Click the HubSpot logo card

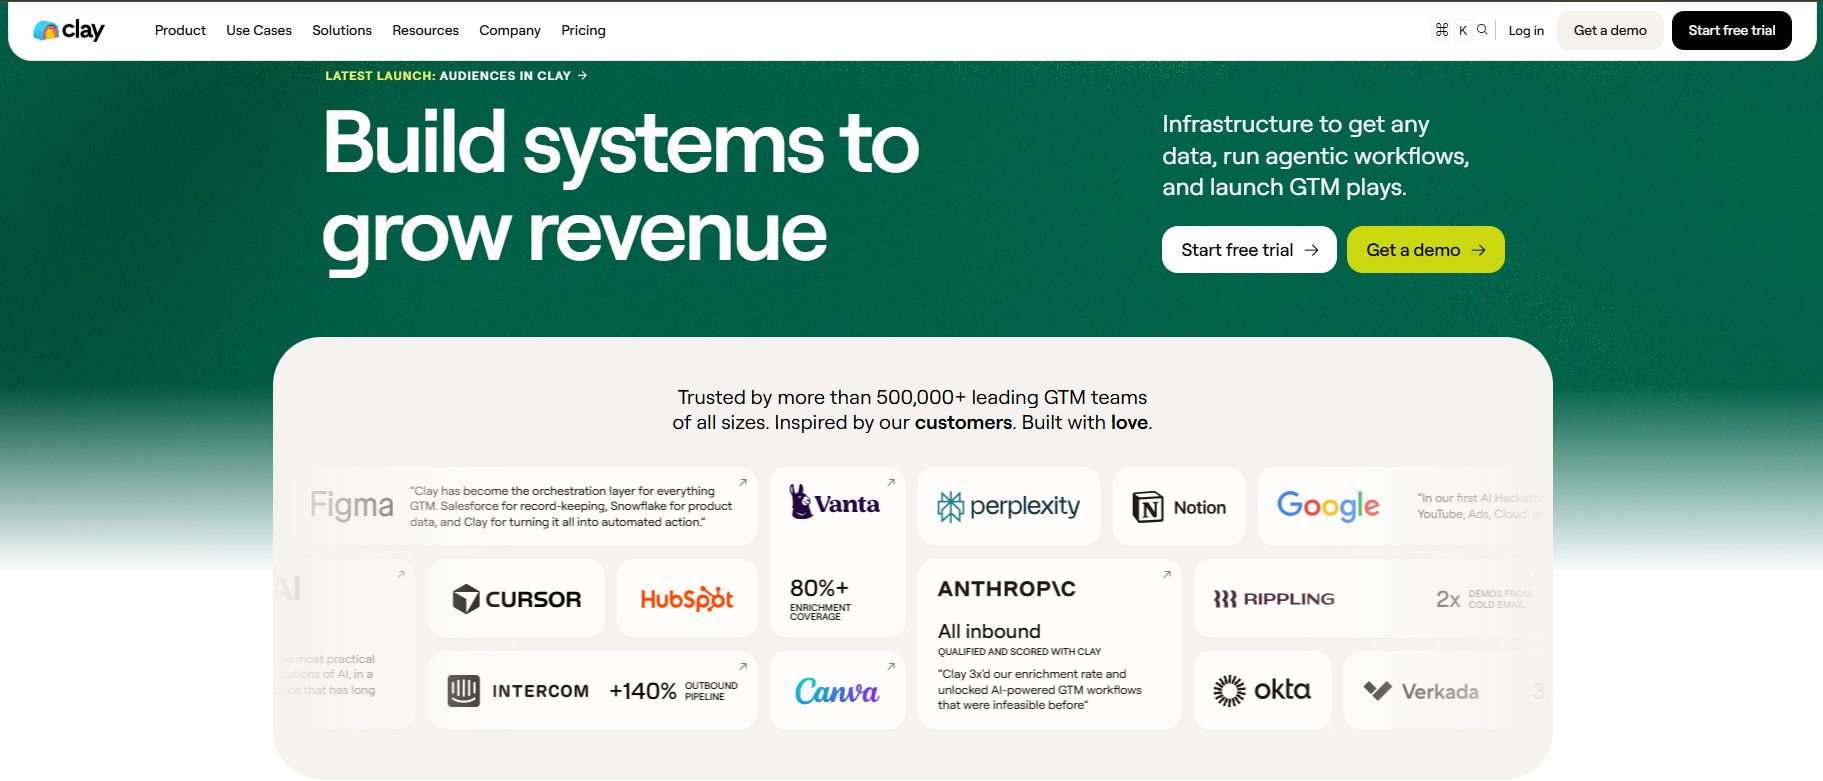(x=687, y=598)
